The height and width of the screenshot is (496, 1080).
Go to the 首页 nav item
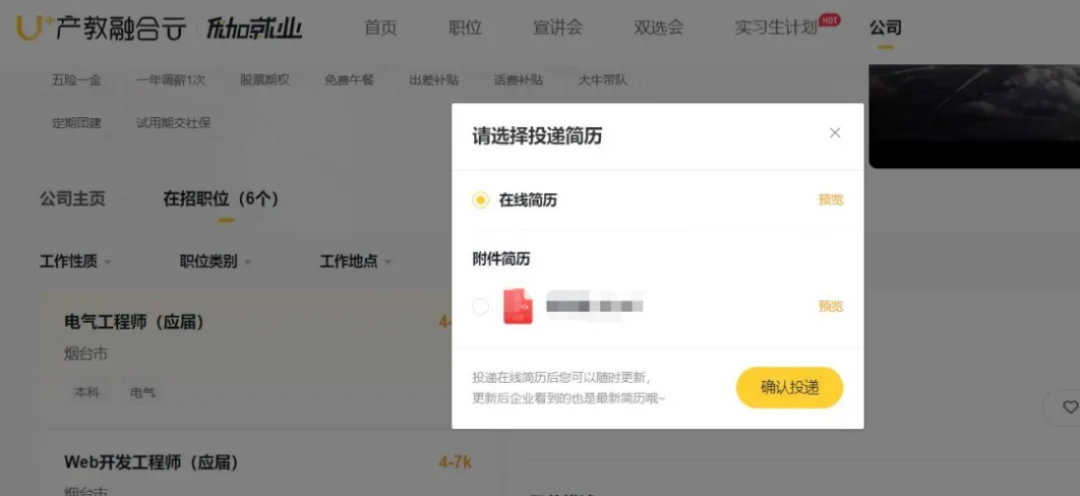click(380, 27)
